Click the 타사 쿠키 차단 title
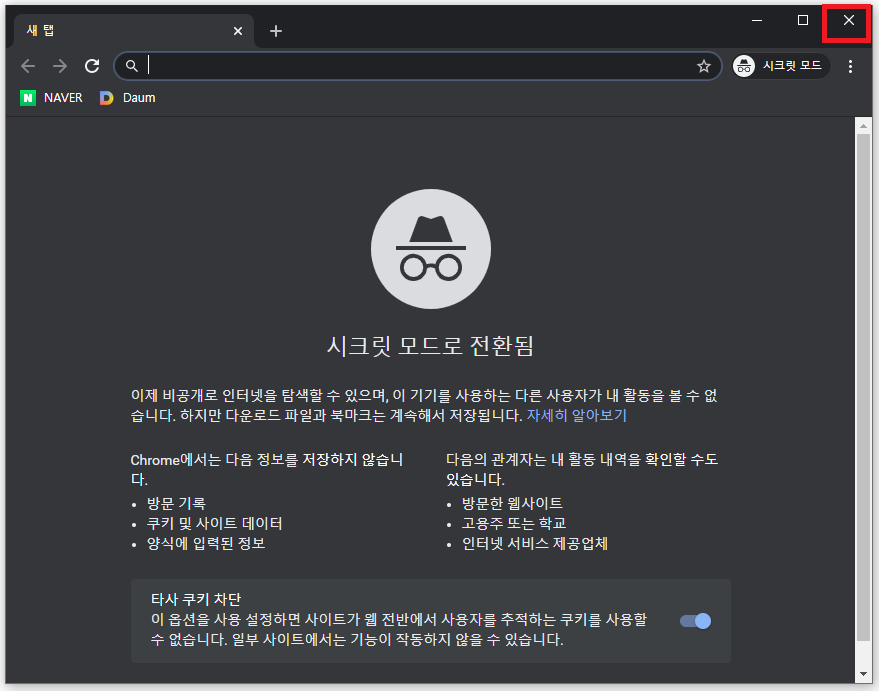 click(196, 599)
